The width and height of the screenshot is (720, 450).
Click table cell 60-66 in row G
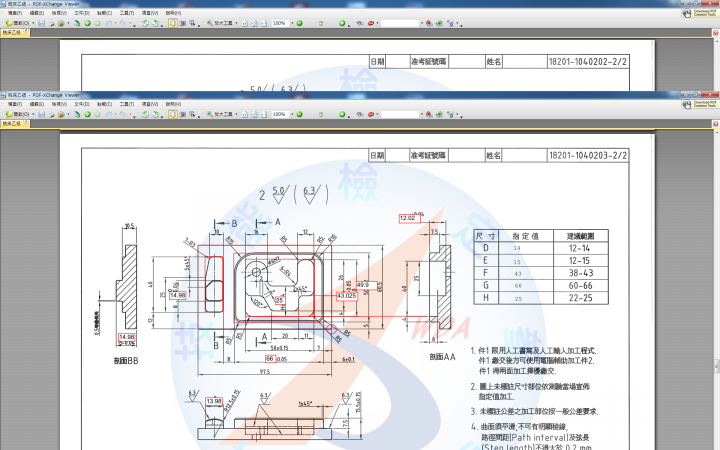(580, 285)
